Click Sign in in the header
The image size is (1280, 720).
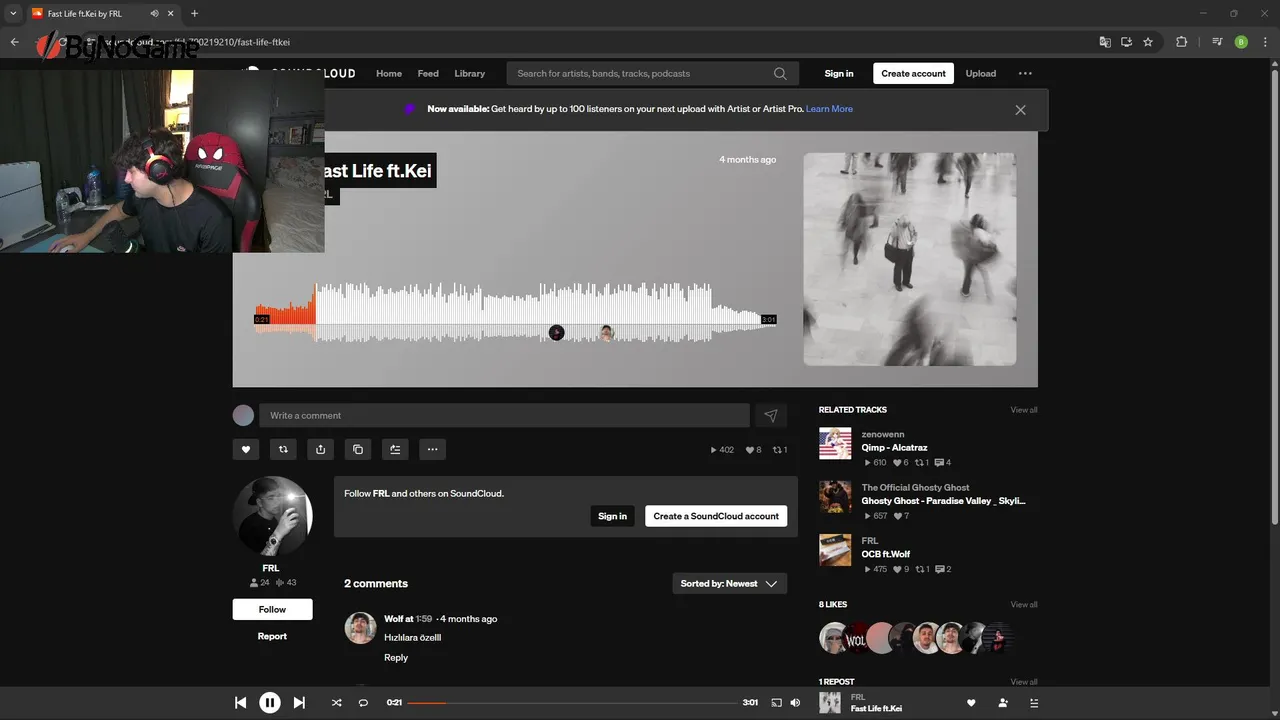(839, 73)
